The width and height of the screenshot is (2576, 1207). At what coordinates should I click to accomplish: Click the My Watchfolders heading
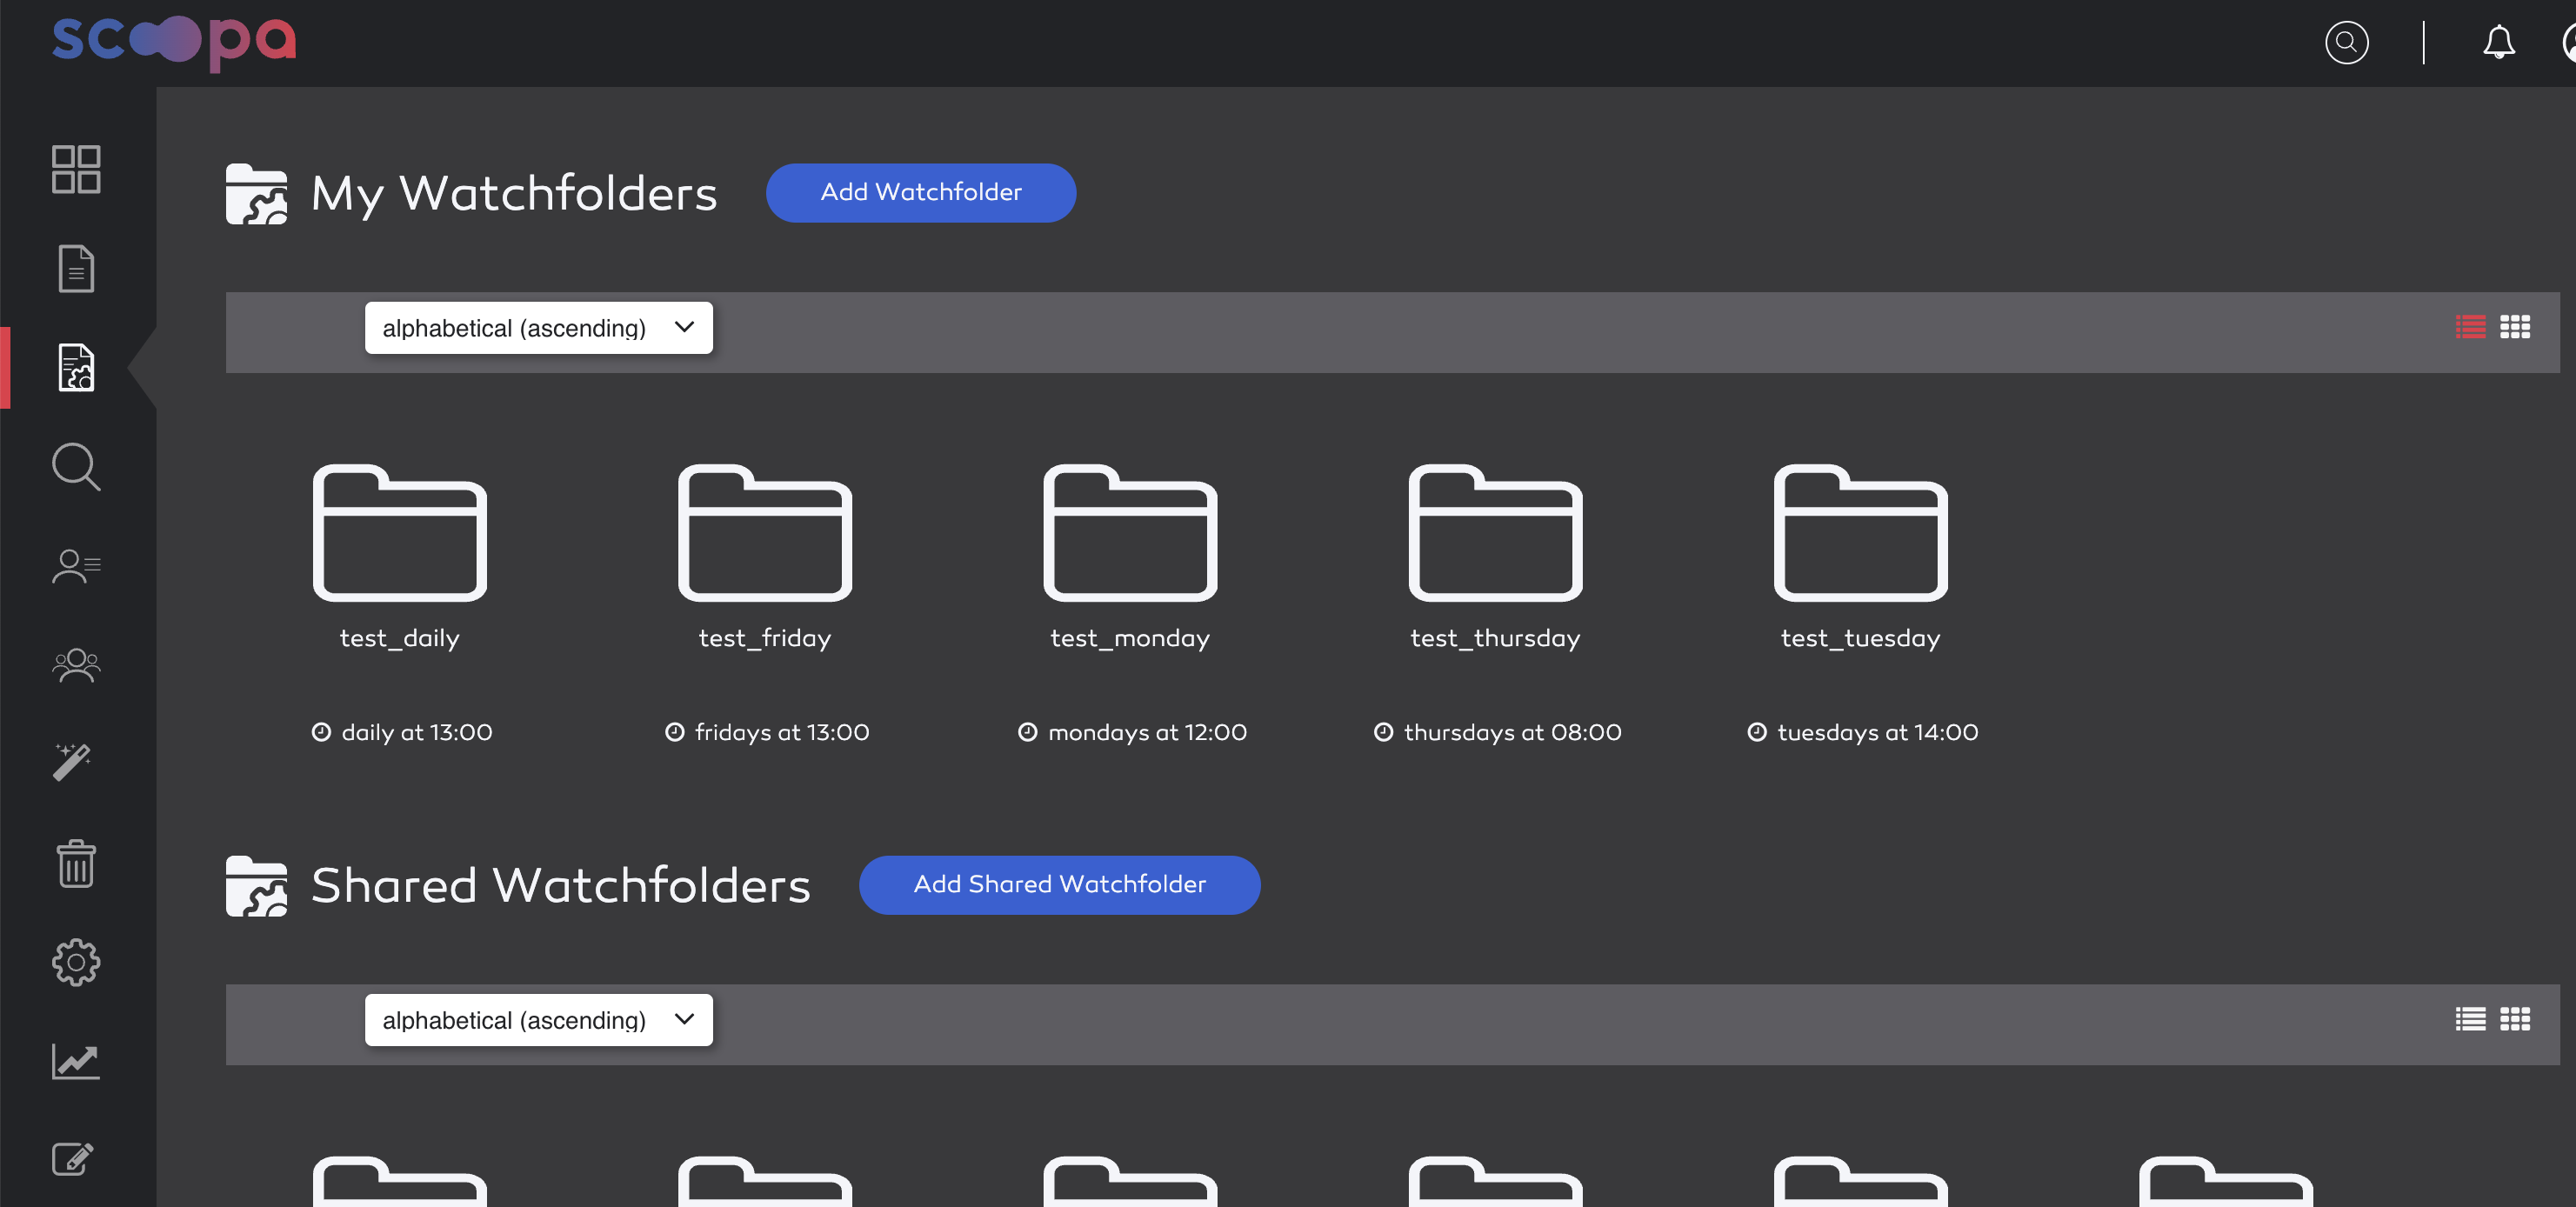[x=514, y=193]
